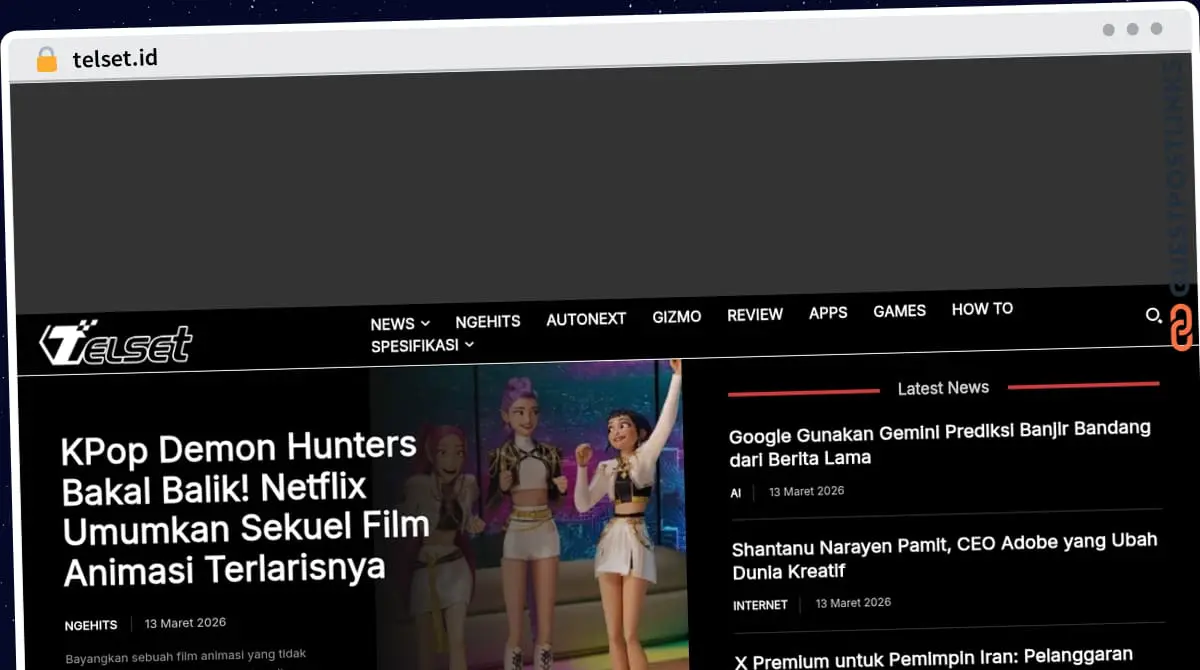The image size is (1200, 670).
Task: Open search with the magnifier icon
Action: point(1152,316)
